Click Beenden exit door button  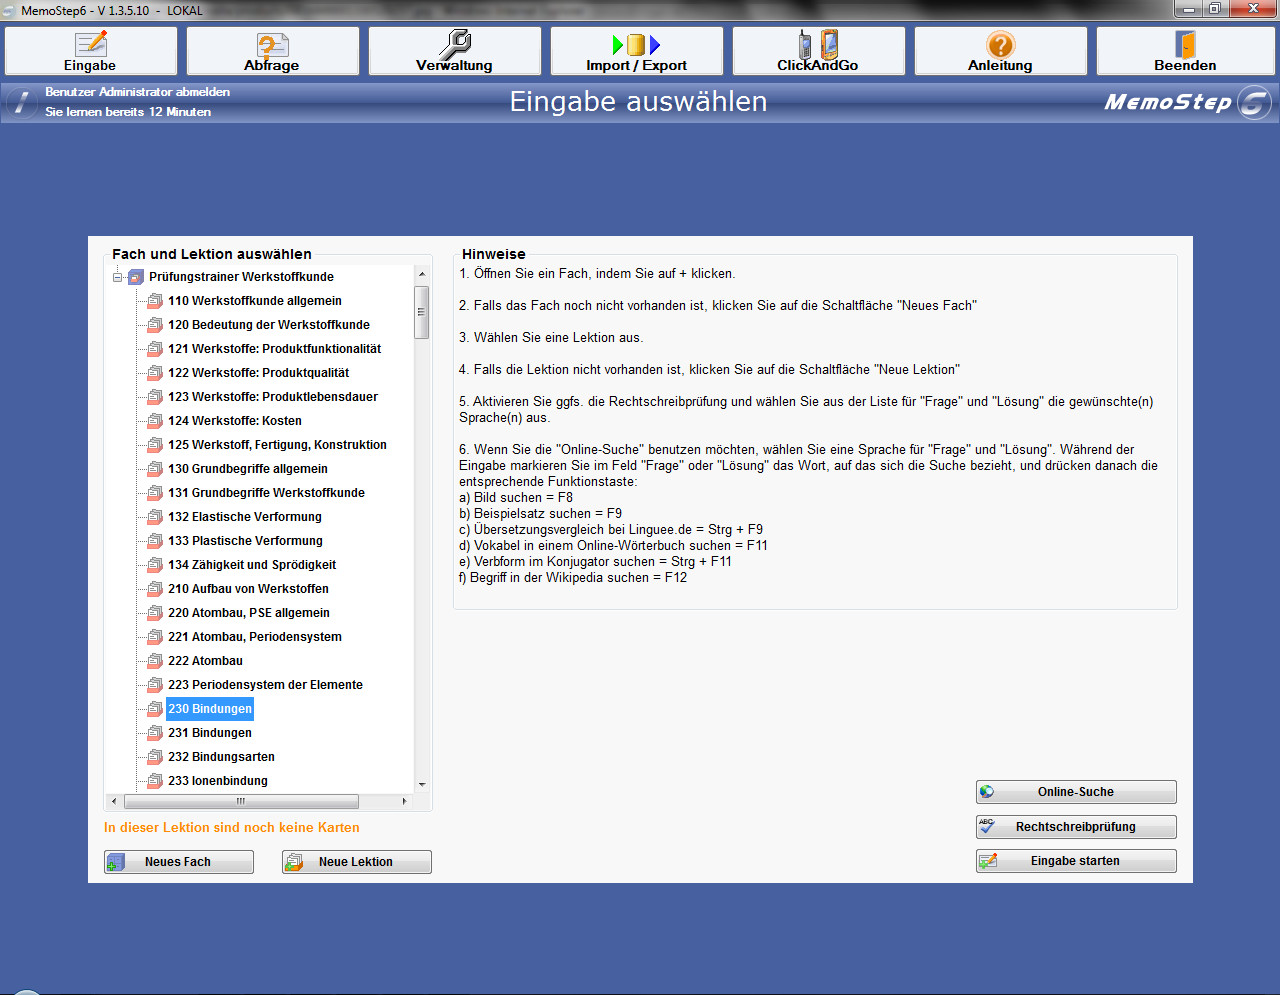coord(1185,51)
